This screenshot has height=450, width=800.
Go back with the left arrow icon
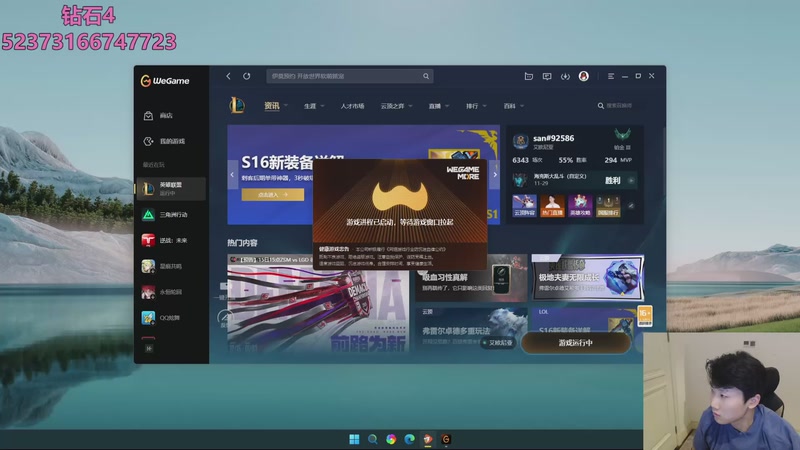[228, 76]
